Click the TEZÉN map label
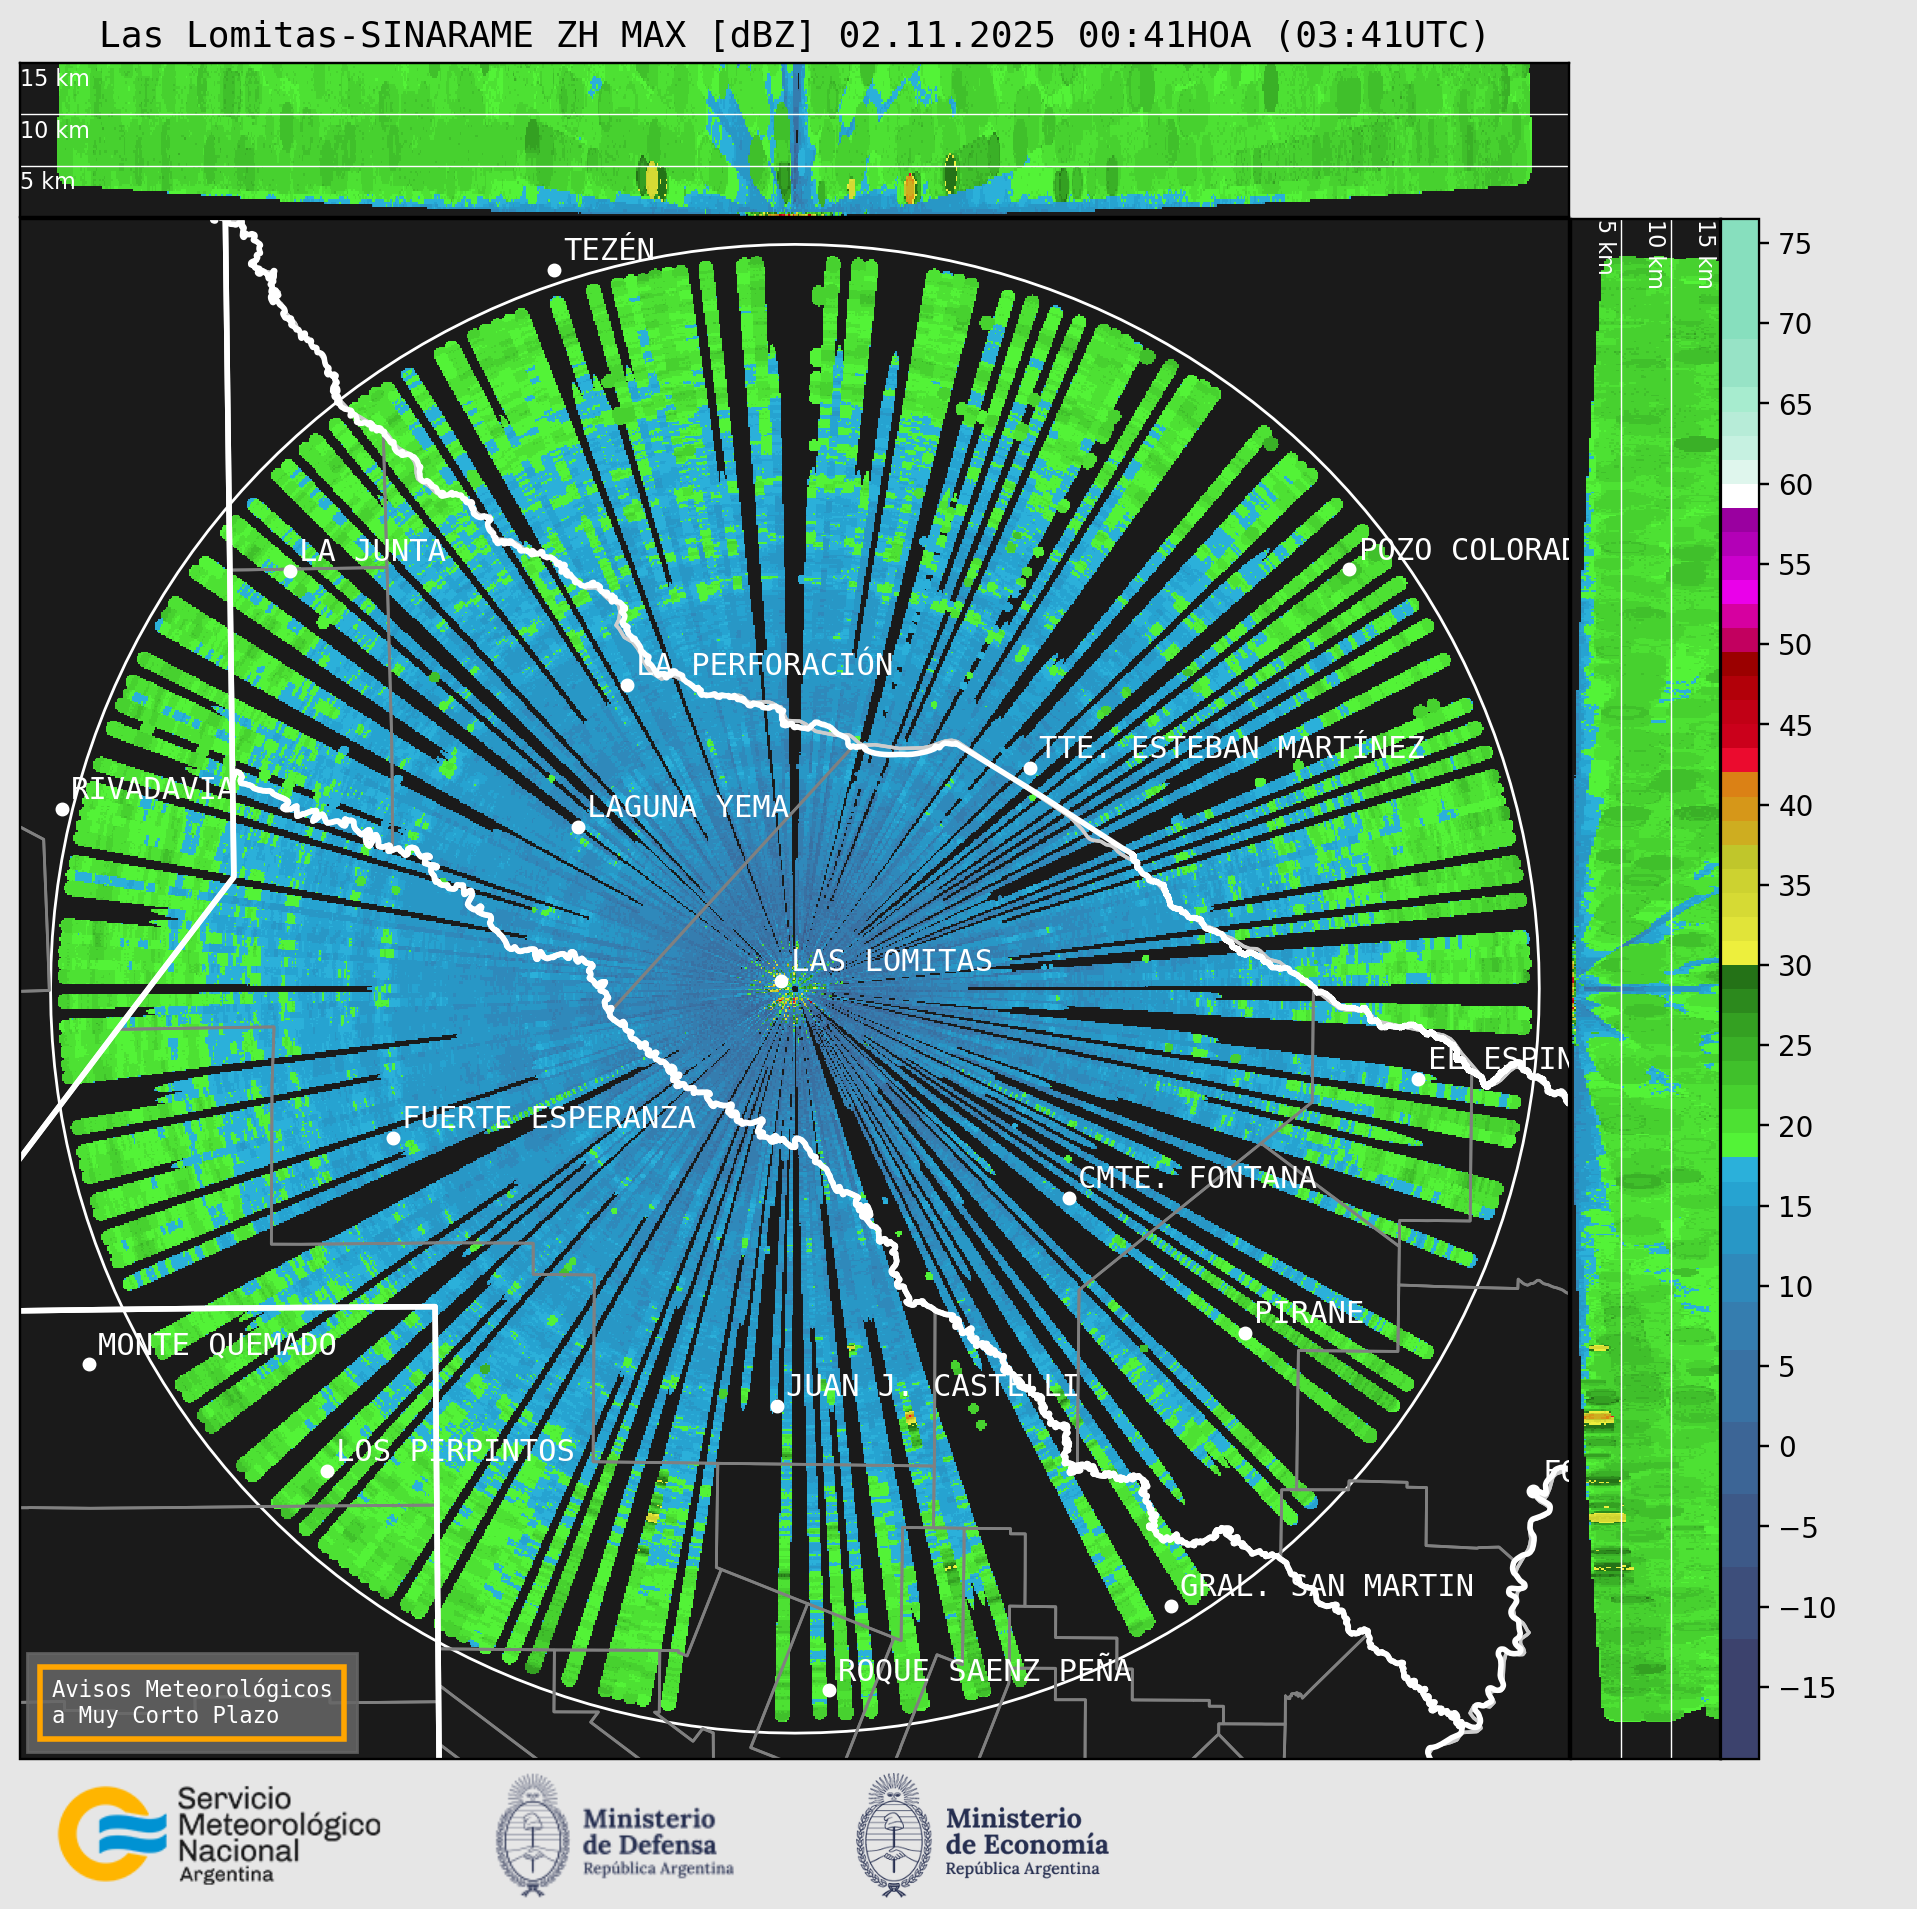1917x1909 pixels. pyautogui.click(x=609, y=250)
